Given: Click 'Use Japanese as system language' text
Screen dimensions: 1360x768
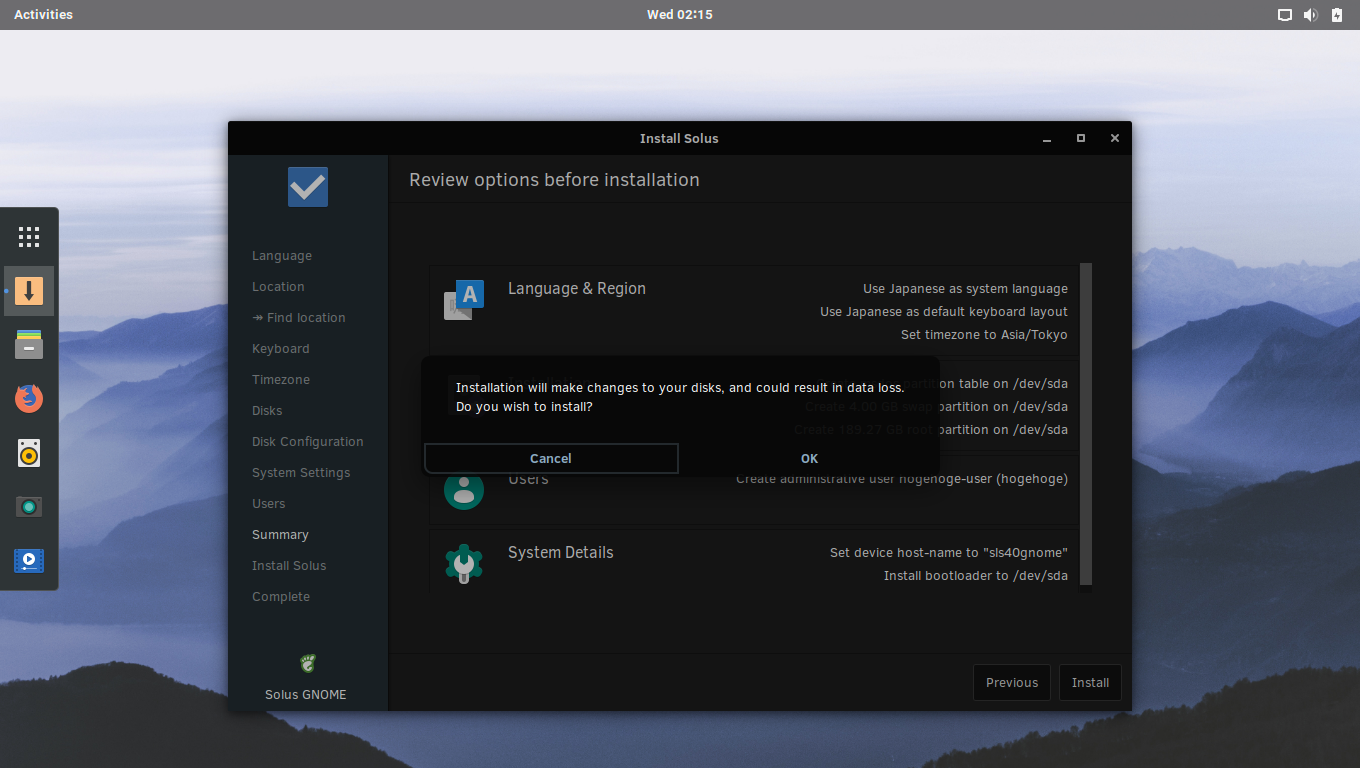Looking at the screenshot, I should pyautogui.click(x=965, y=289).
